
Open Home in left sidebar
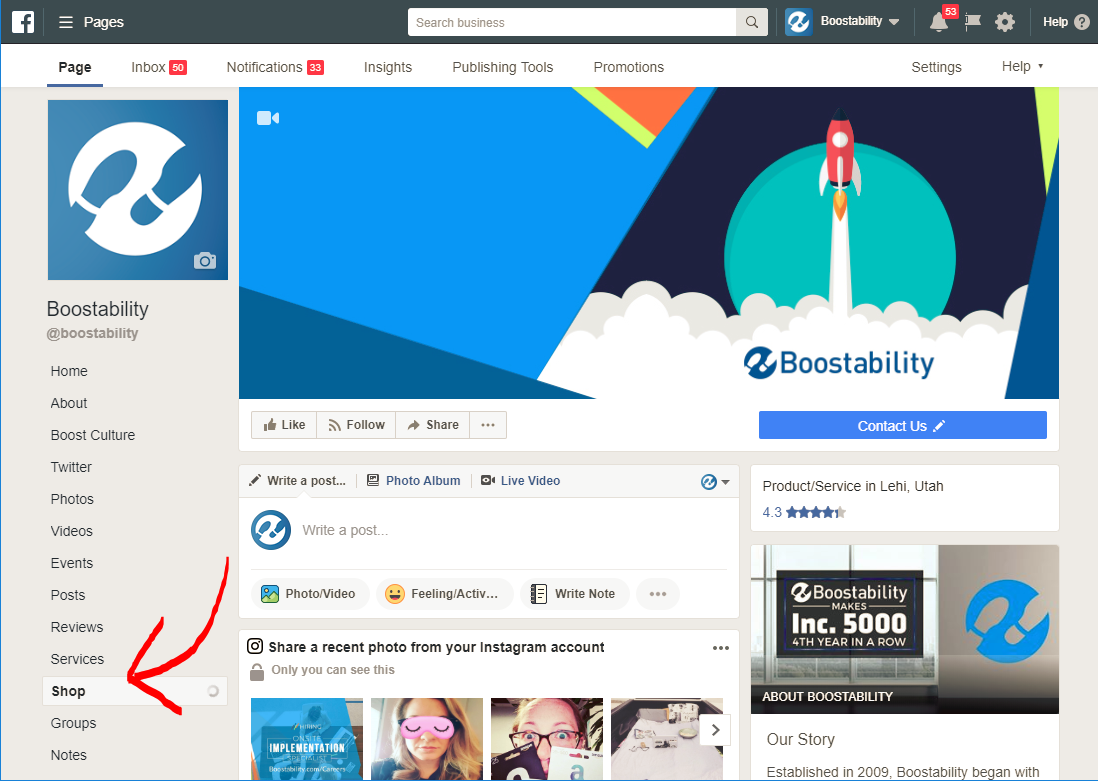(x=69, y=371)
